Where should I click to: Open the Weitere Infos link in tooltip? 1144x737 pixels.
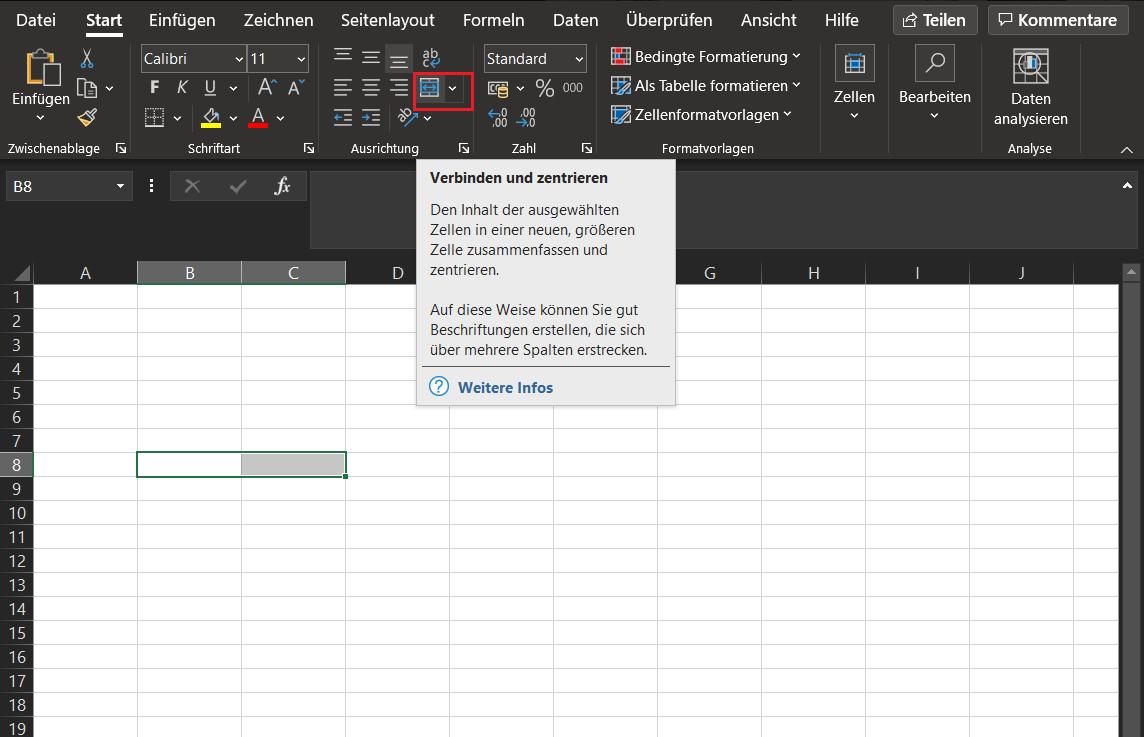505,387
